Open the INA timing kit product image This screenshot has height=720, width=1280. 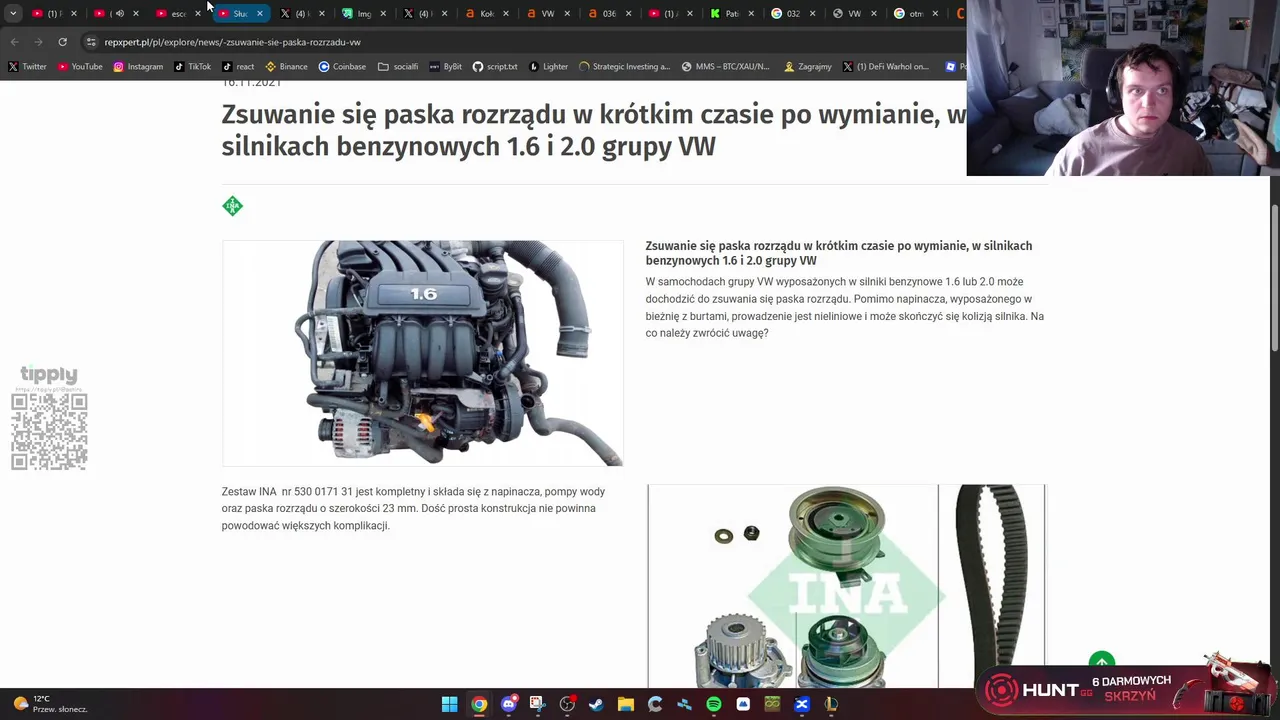(x=846, y=586)
